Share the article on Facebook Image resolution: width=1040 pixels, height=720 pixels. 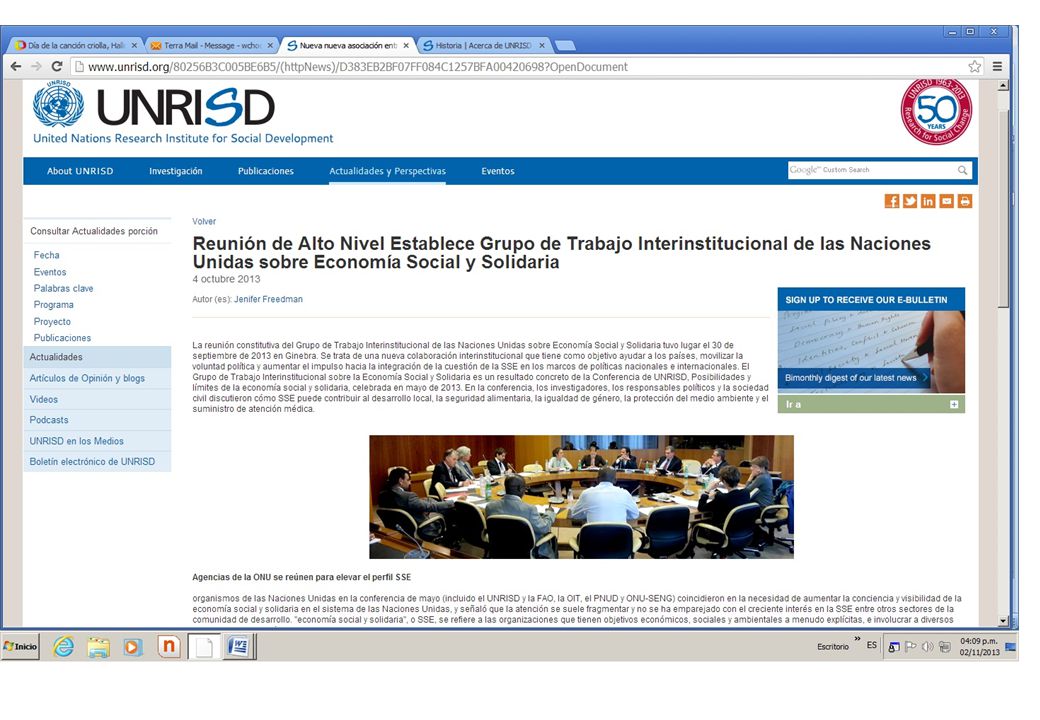tap(892, 201)
